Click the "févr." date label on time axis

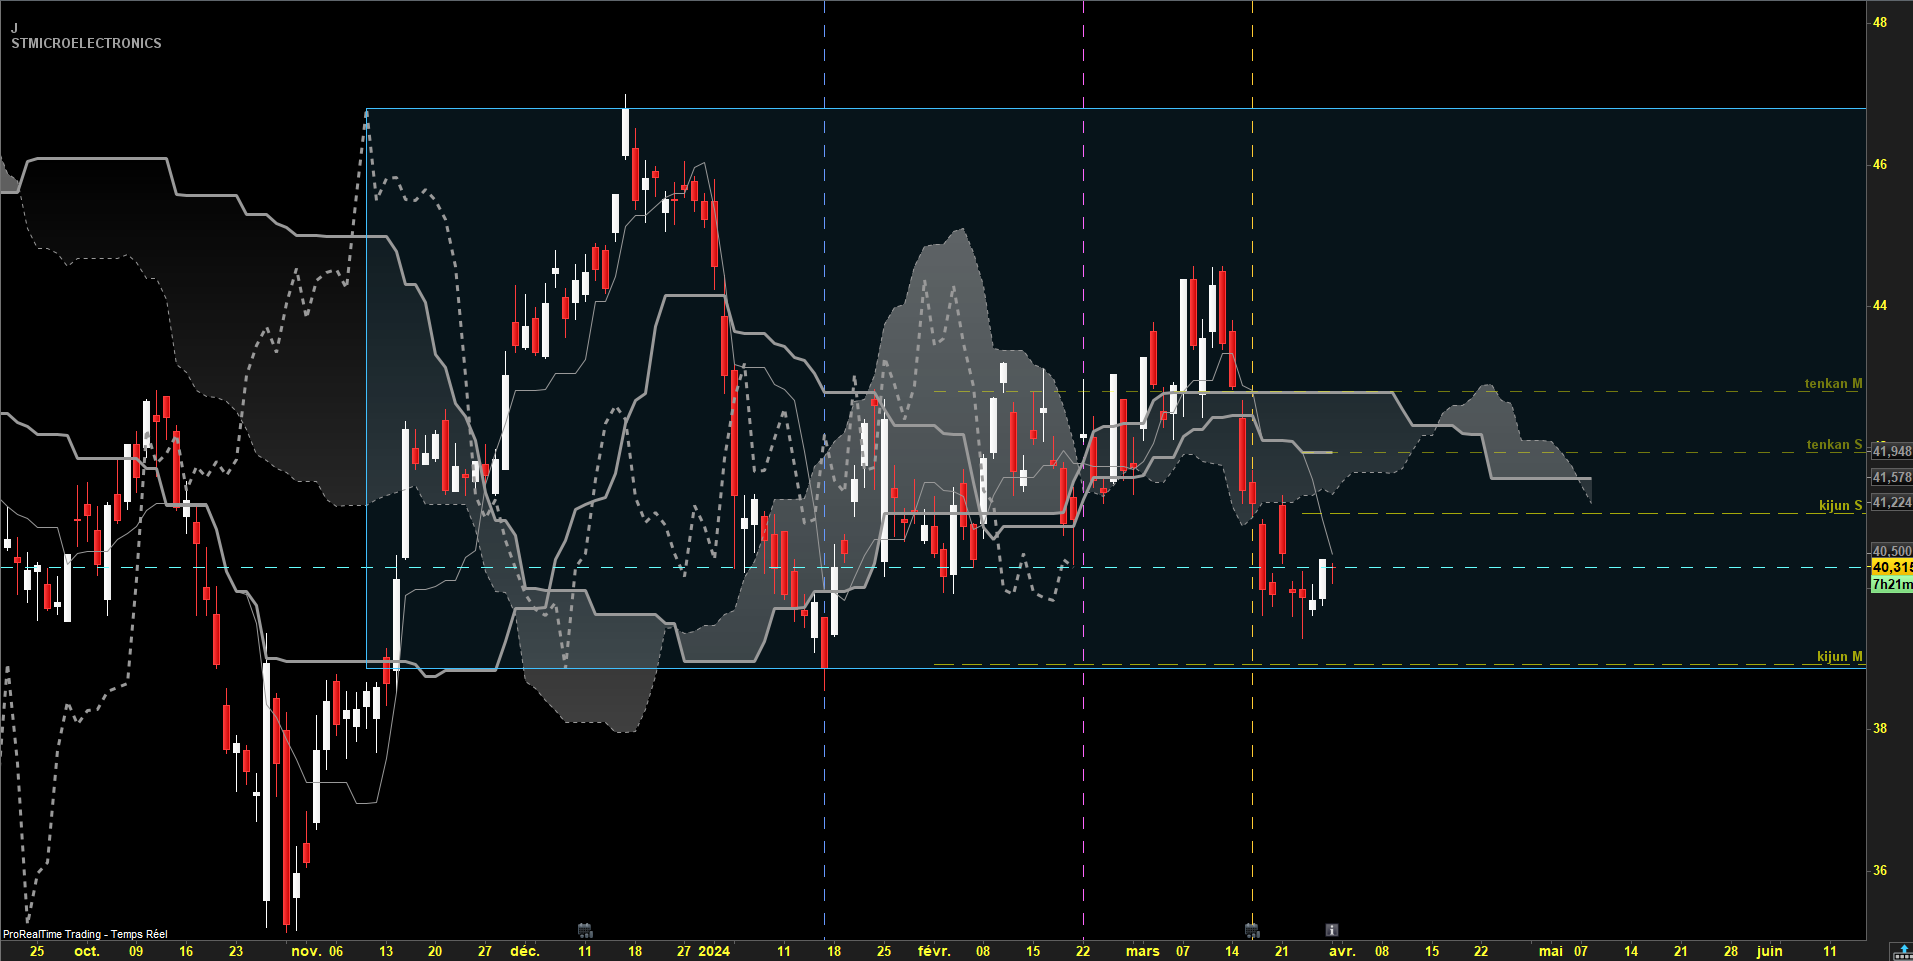point(934,951)
